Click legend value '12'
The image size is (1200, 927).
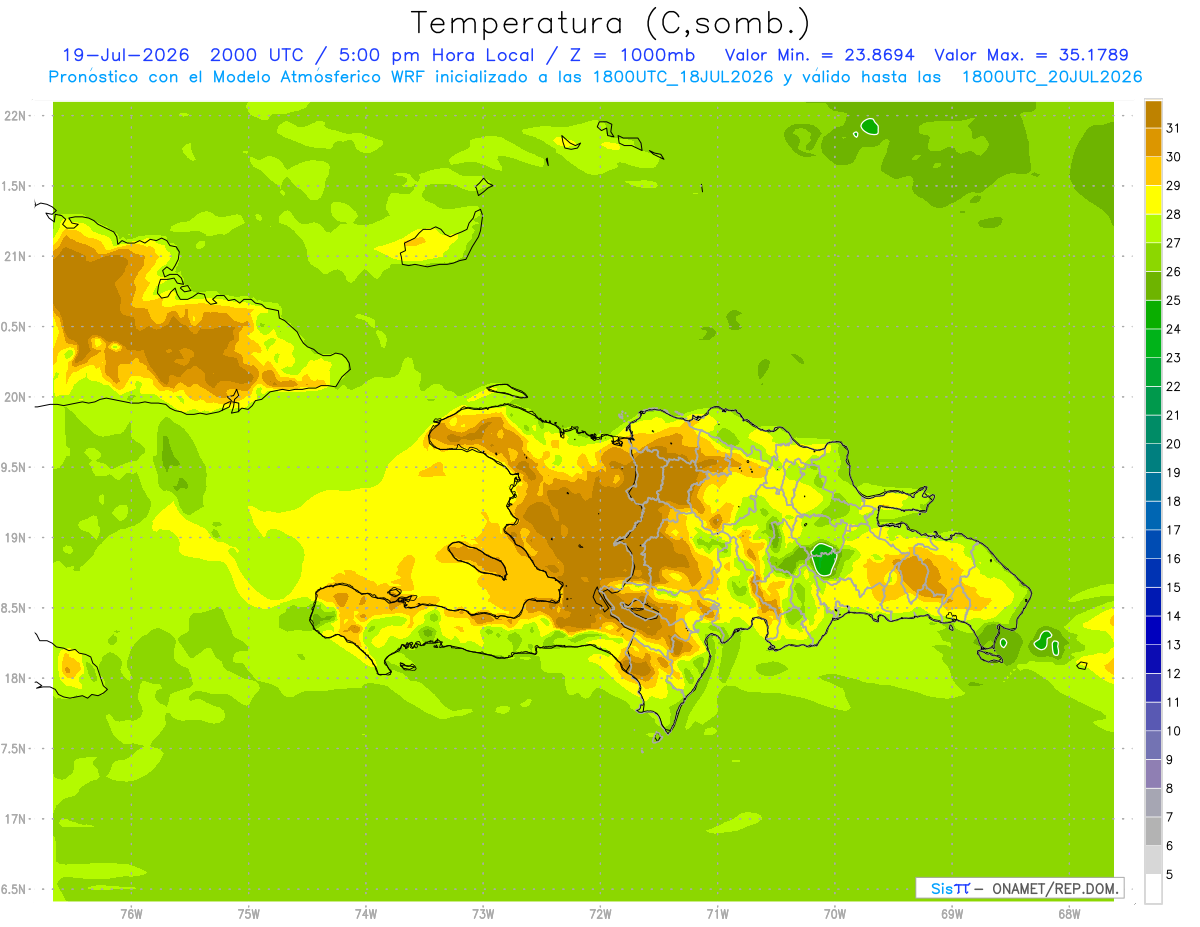pyautogui.click(x=1174, y=674)
